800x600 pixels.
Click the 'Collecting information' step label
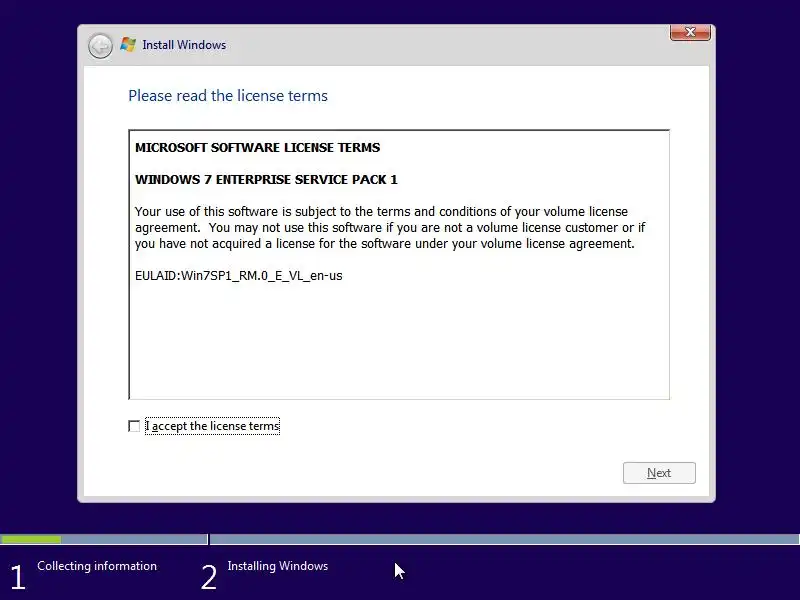click(97, 566)
